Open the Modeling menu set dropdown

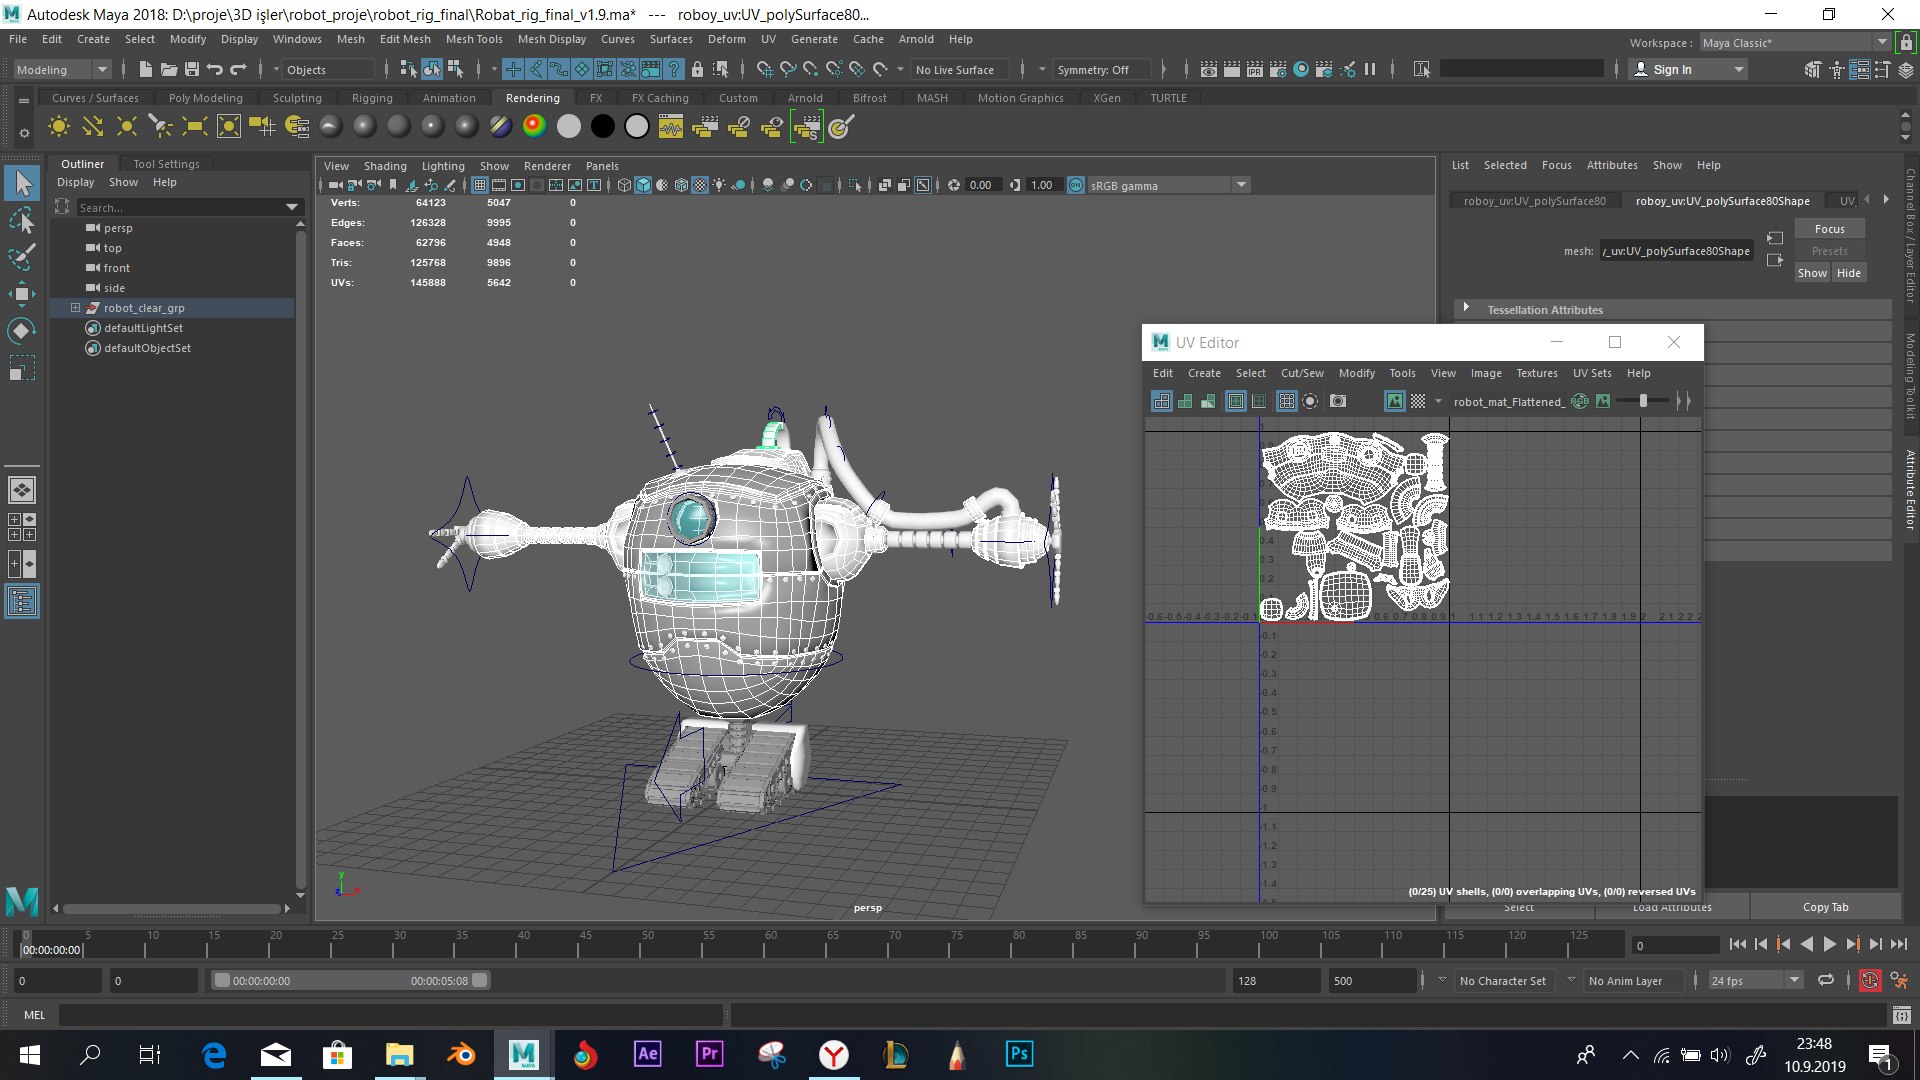(x=62, y=69)
